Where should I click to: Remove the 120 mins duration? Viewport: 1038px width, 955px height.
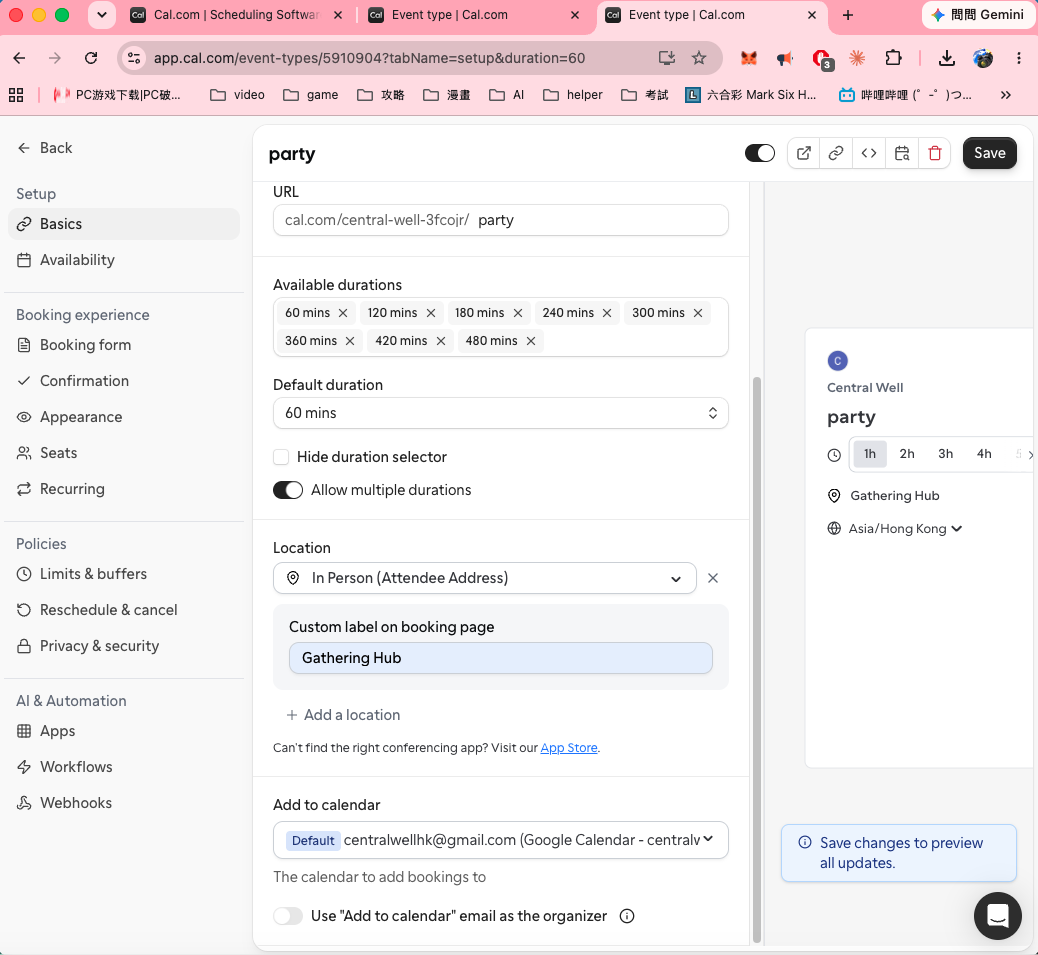tap(431, 313)
